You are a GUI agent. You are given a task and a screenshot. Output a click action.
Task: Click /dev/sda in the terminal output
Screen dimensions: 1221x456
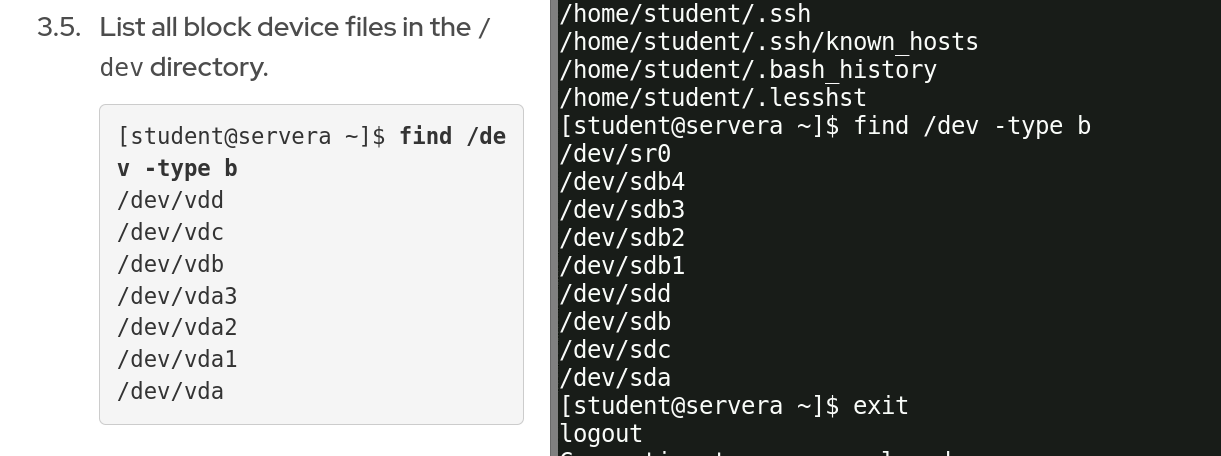coord(615,378)
